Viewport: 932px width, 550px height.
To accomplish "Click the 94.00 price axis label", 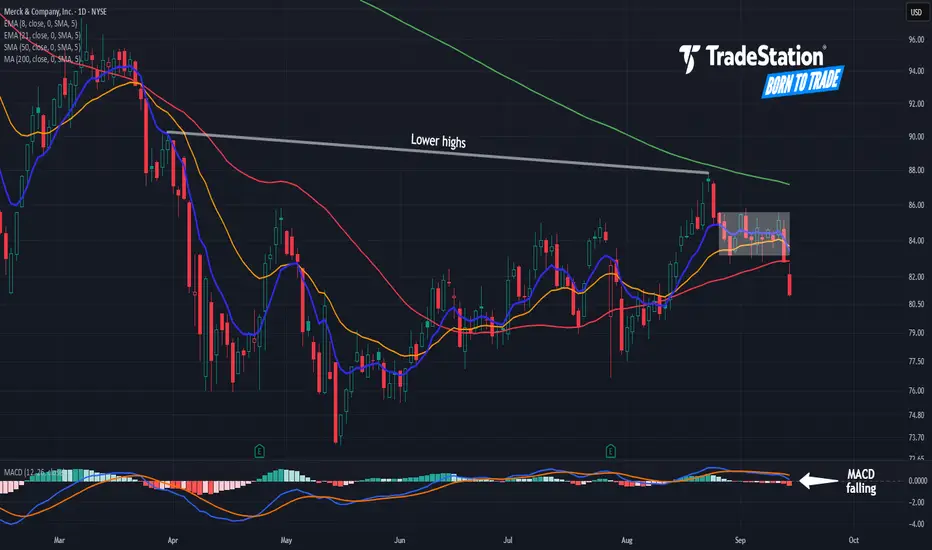I will point(916,71).
